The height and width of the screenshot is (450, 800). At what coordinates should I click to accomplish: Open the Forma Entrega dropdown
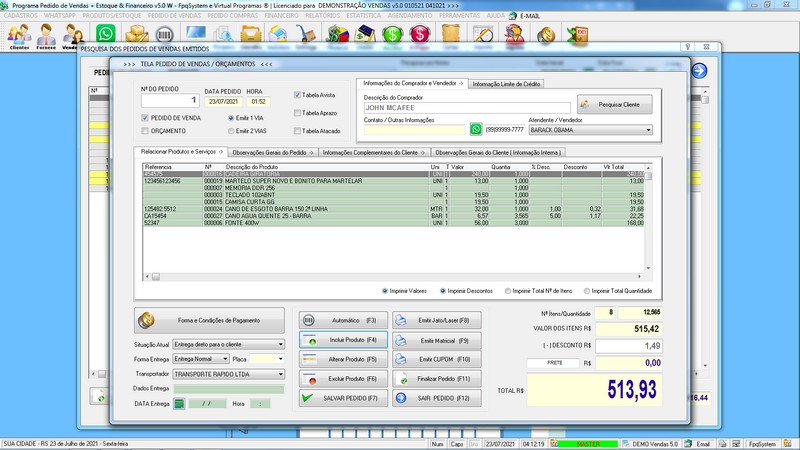(225, 359)
